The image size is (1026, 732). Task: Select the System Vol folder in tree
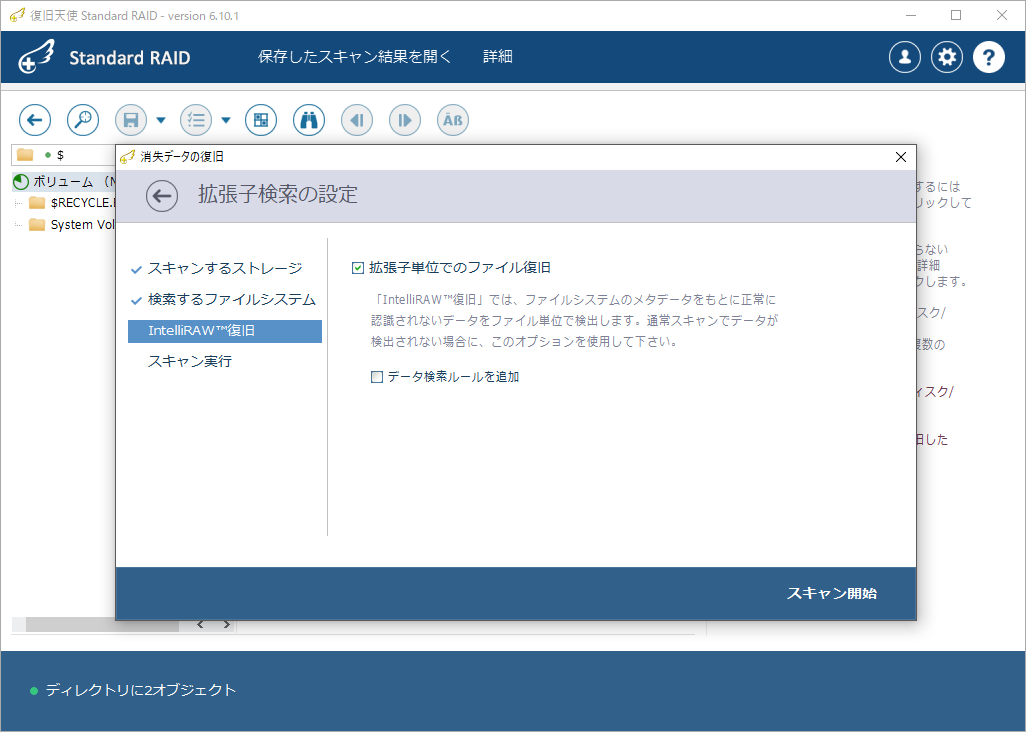click(72, 224)
